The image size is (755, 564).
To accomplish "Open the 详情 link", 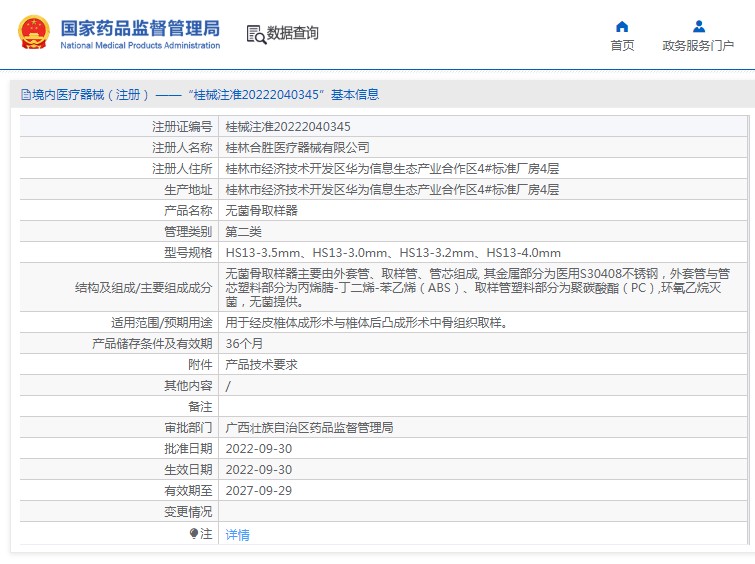I will pos(237,535).
